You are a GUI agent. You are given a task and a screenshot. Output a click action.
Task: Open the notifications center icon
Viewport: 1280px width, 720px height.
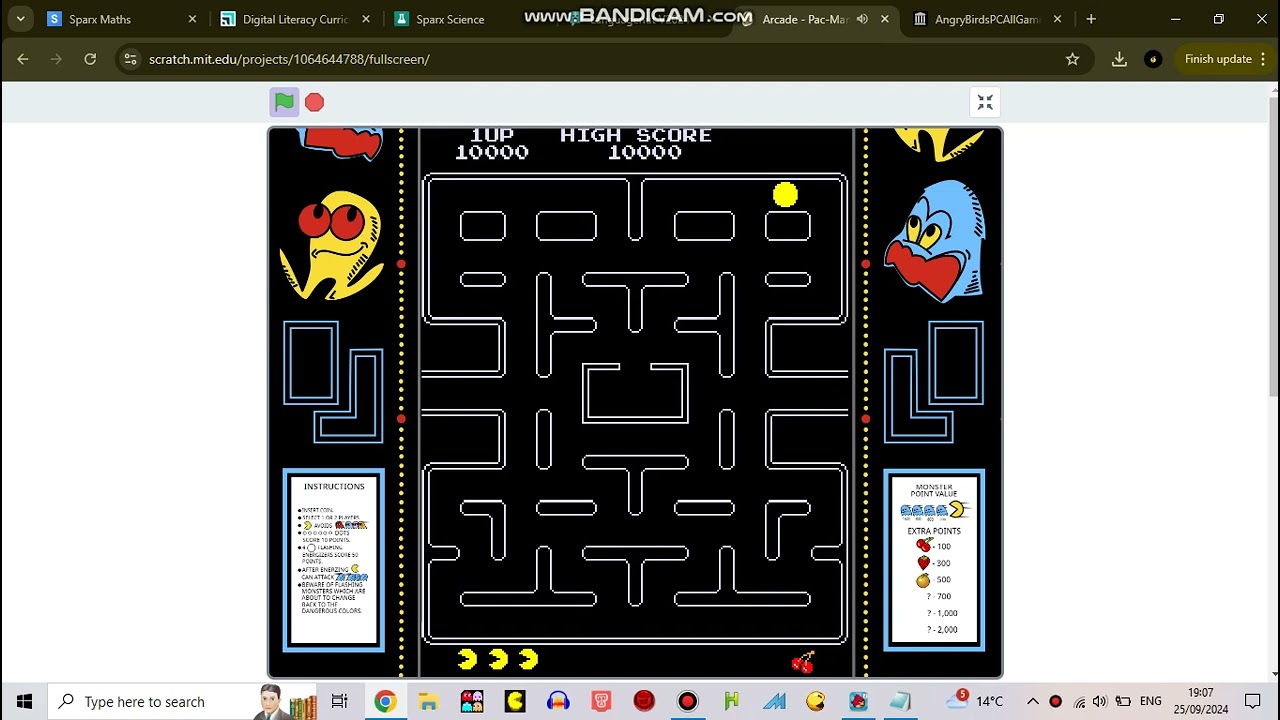click(1253, 701)
